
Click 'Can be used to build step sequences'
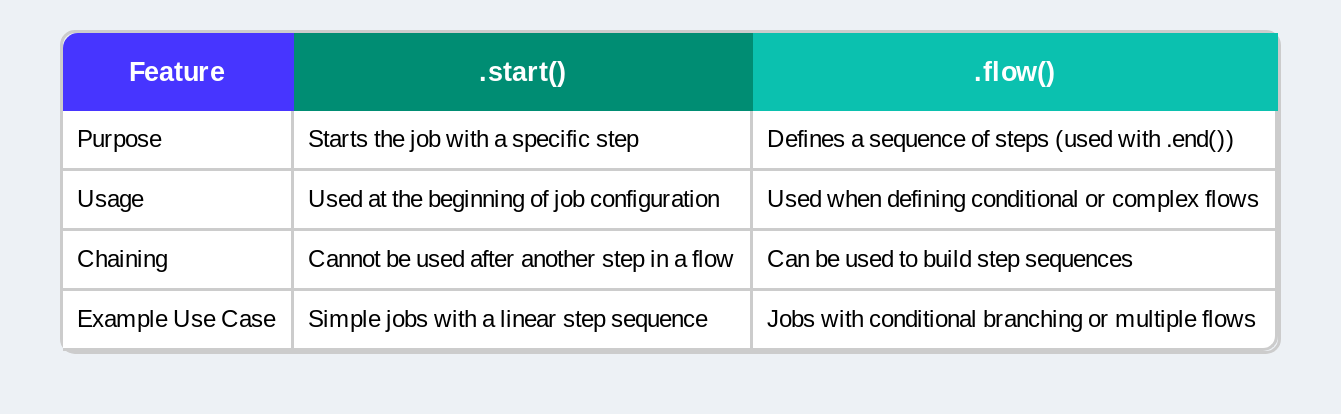[949, 260]
